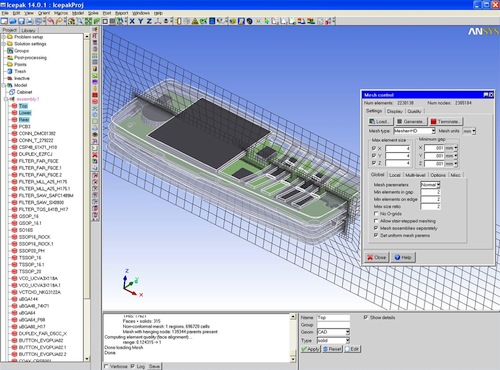Enable Allow stair-stepped meshing checkbox
This screenshot has width=500, height=370.
pyautogui.click(x=376, y=221)
